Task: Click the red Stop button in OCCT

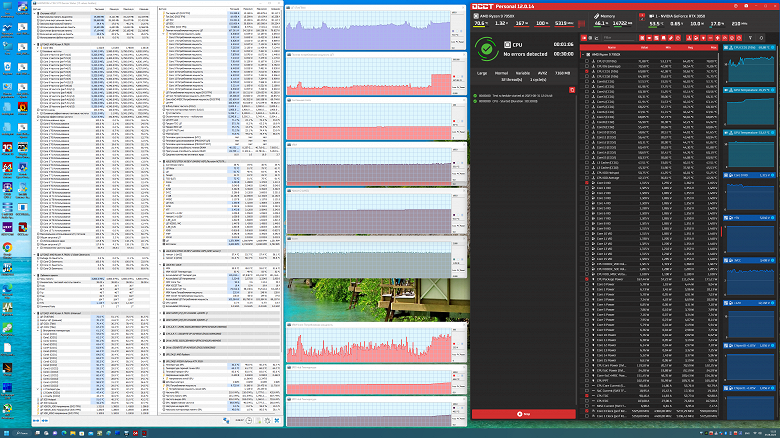Action: pyautogui.click(x=525, y=413)
